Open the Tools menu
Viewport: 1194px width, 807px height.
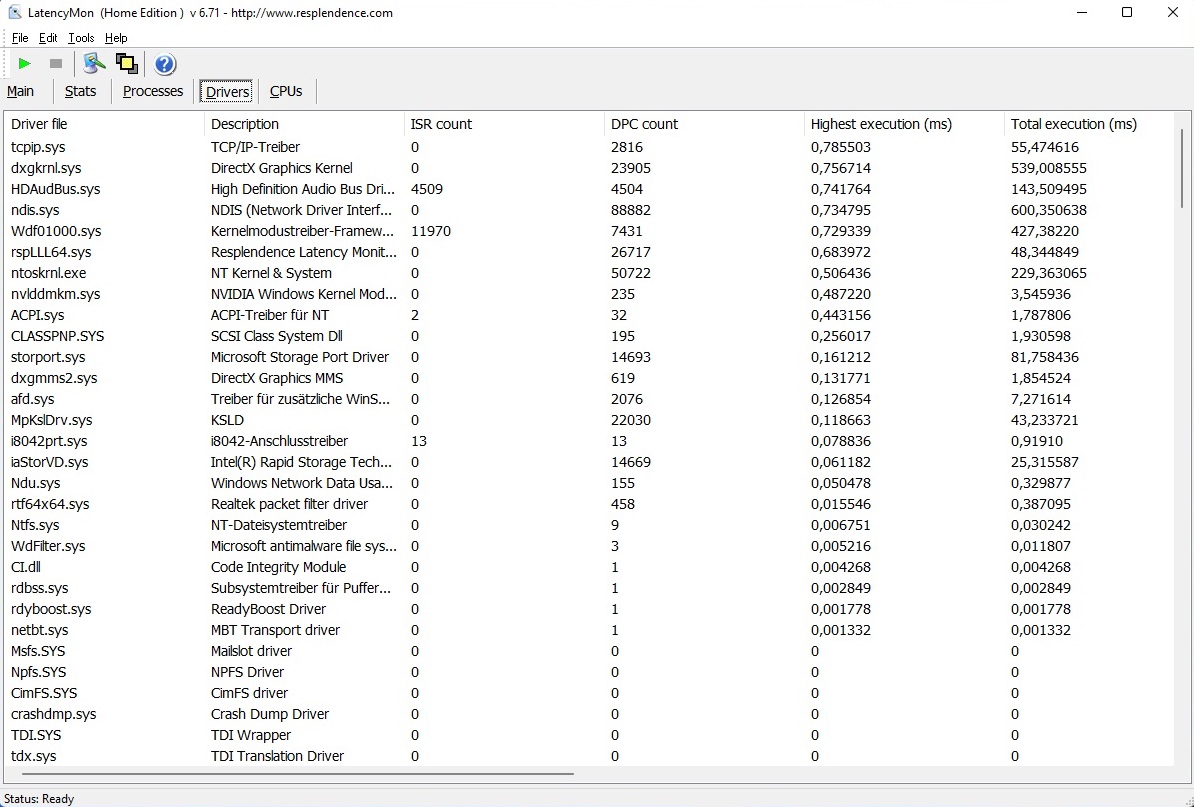(81, 38)
